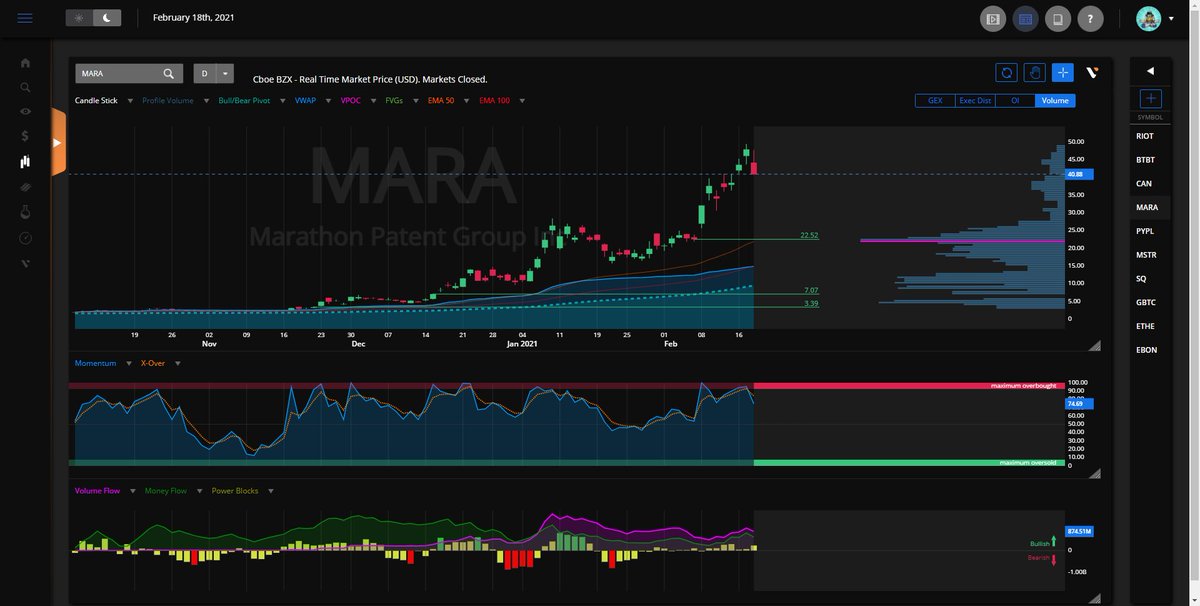
Task: Collapse the right panel with the arrow button
Action: pyautogui.click(x=1148, y=70)
